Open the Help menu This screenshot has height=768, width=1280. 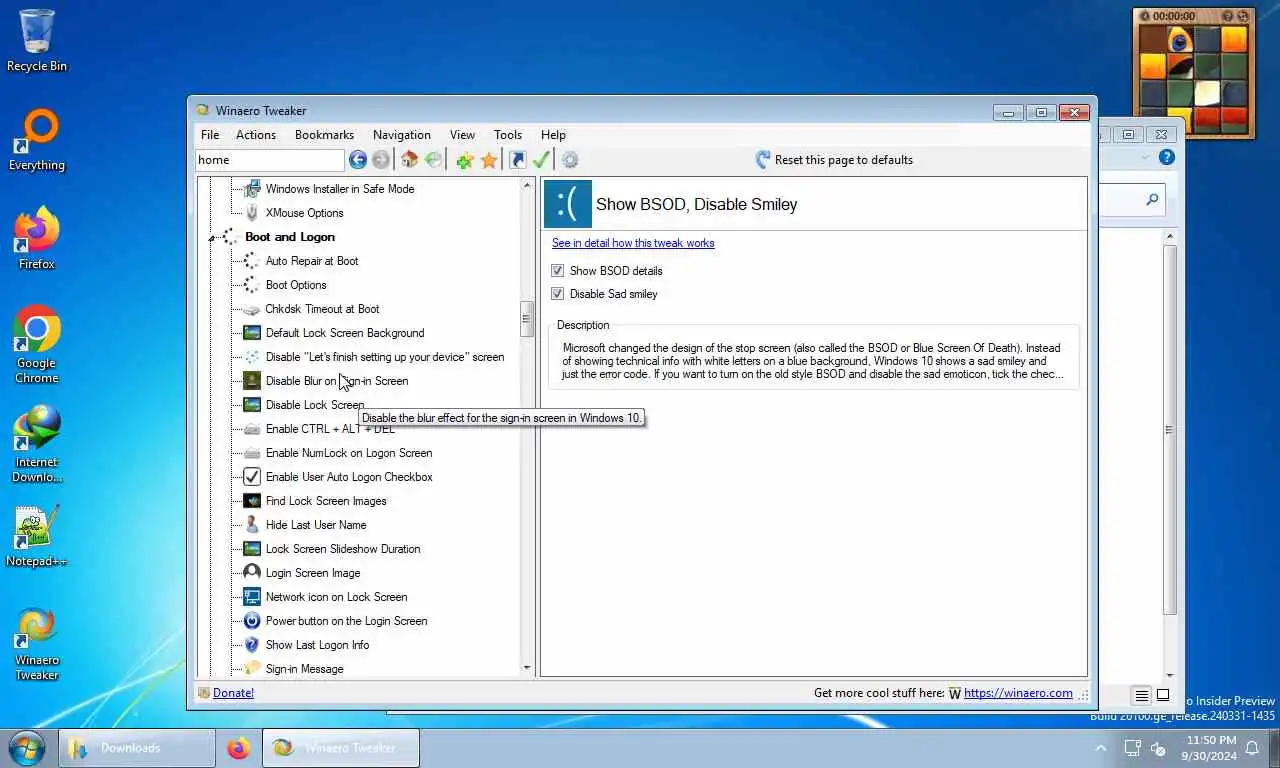click(x=553, y=135)
